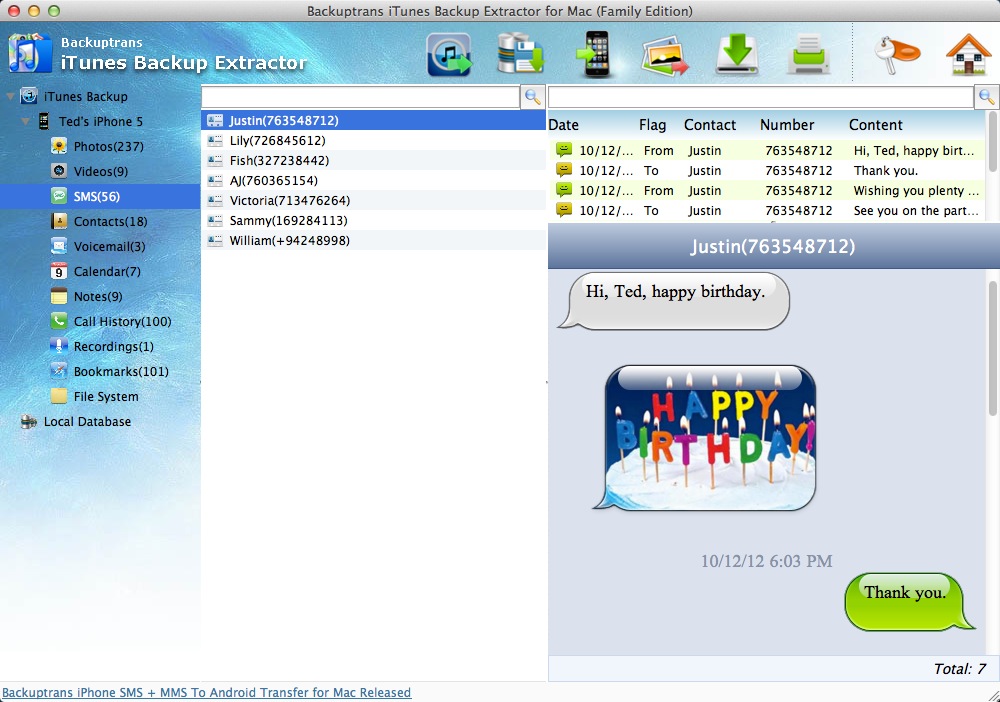Sort messages by Flag column header
Screen dimensions: 1000x702
[652, 125]
